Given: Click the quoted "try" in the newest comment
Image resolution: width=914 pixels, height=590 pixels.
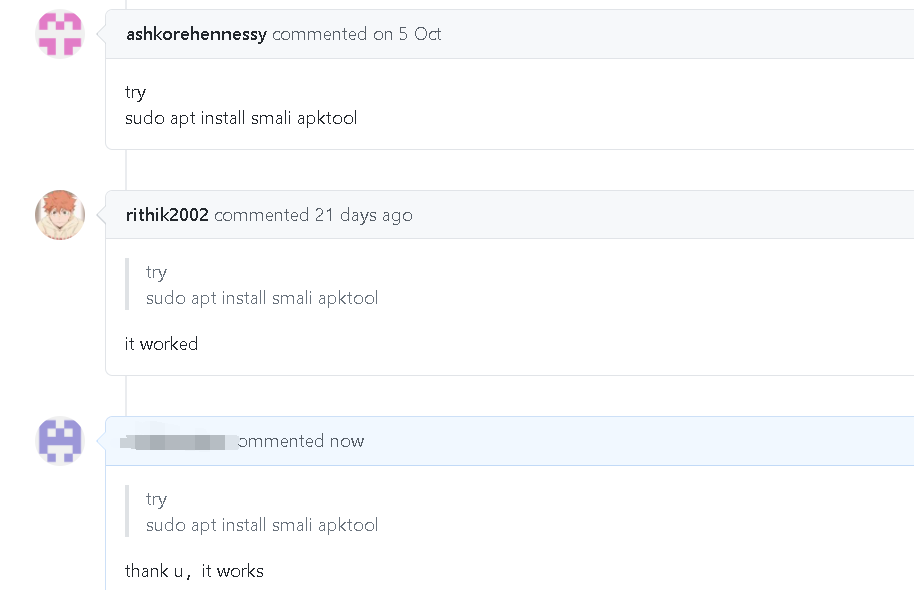Looking at the screenshot, I should (156, 500).
